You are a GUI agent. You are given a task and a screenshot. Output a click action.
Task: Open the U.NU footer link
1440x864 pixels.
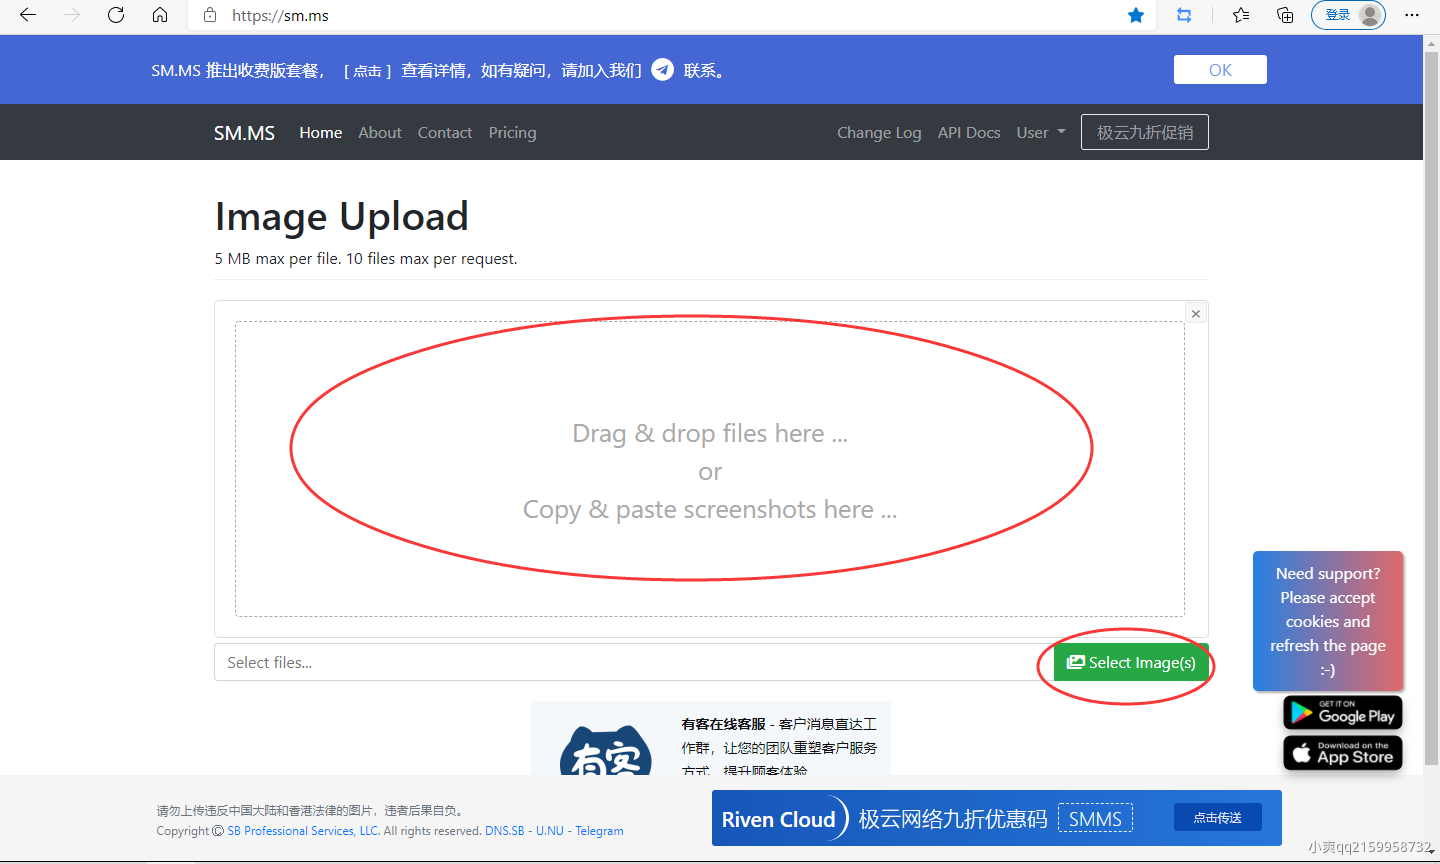550,831
